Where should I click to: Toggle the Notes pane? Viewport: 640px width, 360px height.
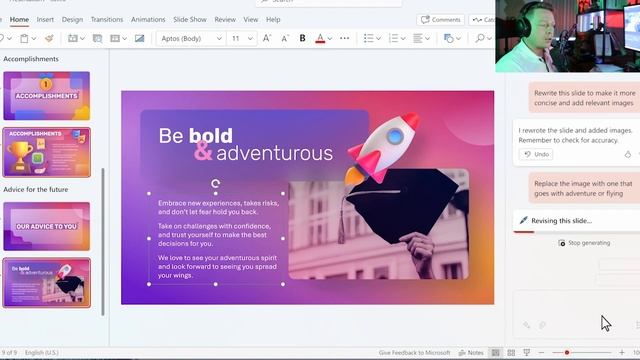point(471,352)
